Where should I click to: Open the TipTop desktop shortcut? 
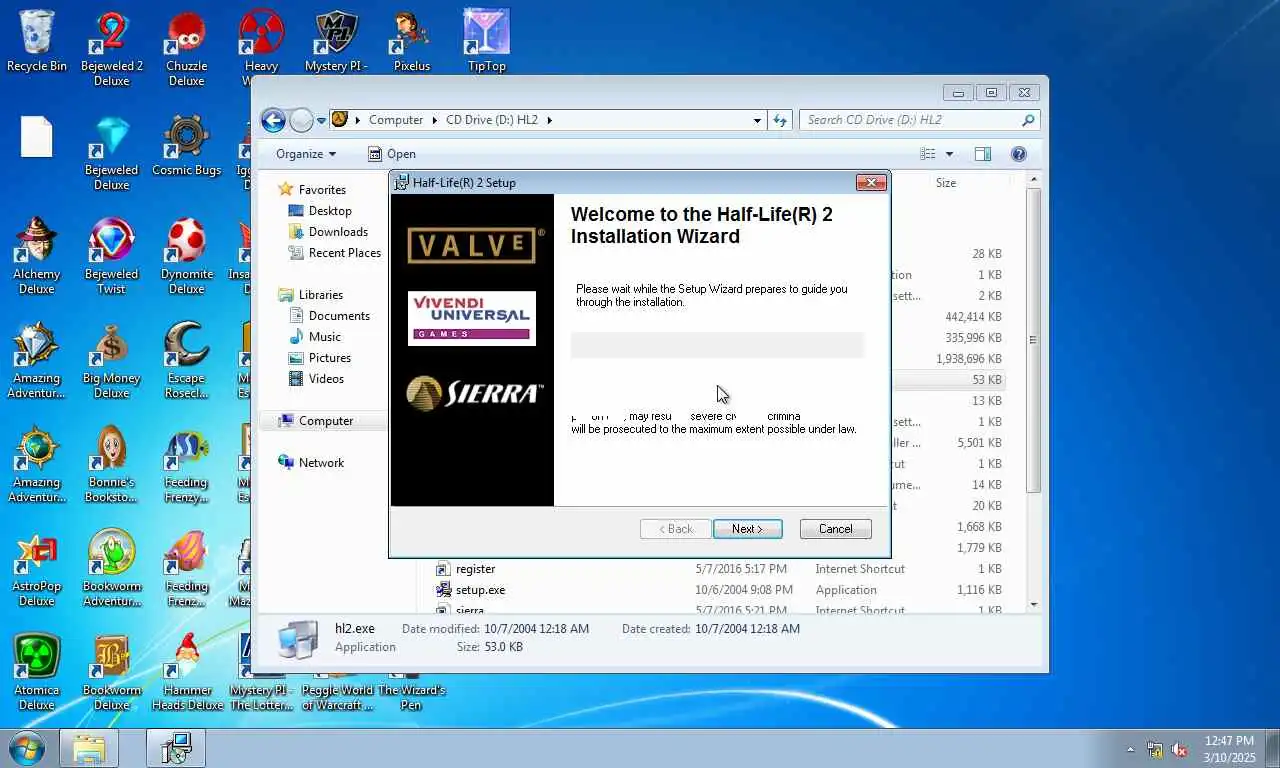[487, 40]
